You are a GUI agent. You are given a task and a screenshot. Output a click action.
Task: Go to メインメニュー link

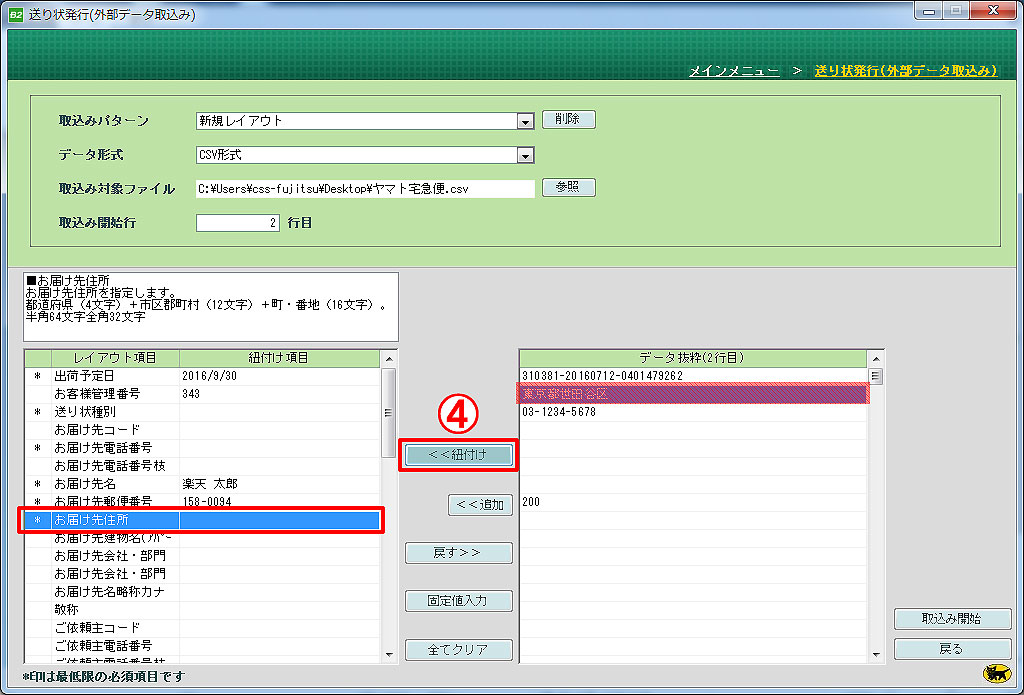pos(734,71)
